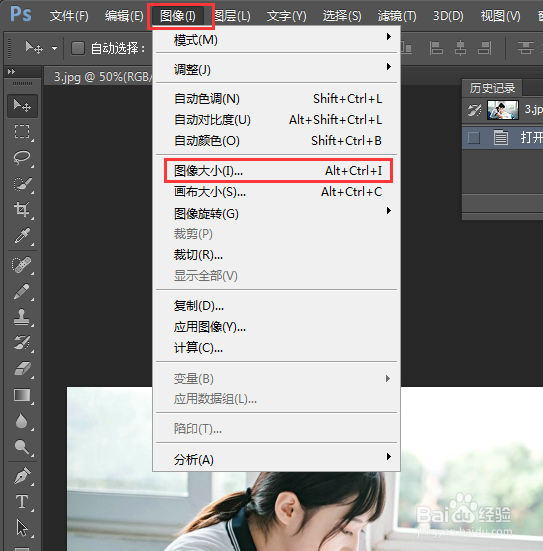Open the 文件(F) menu
The image size is (543, 551).
click(x=69, y=16)
